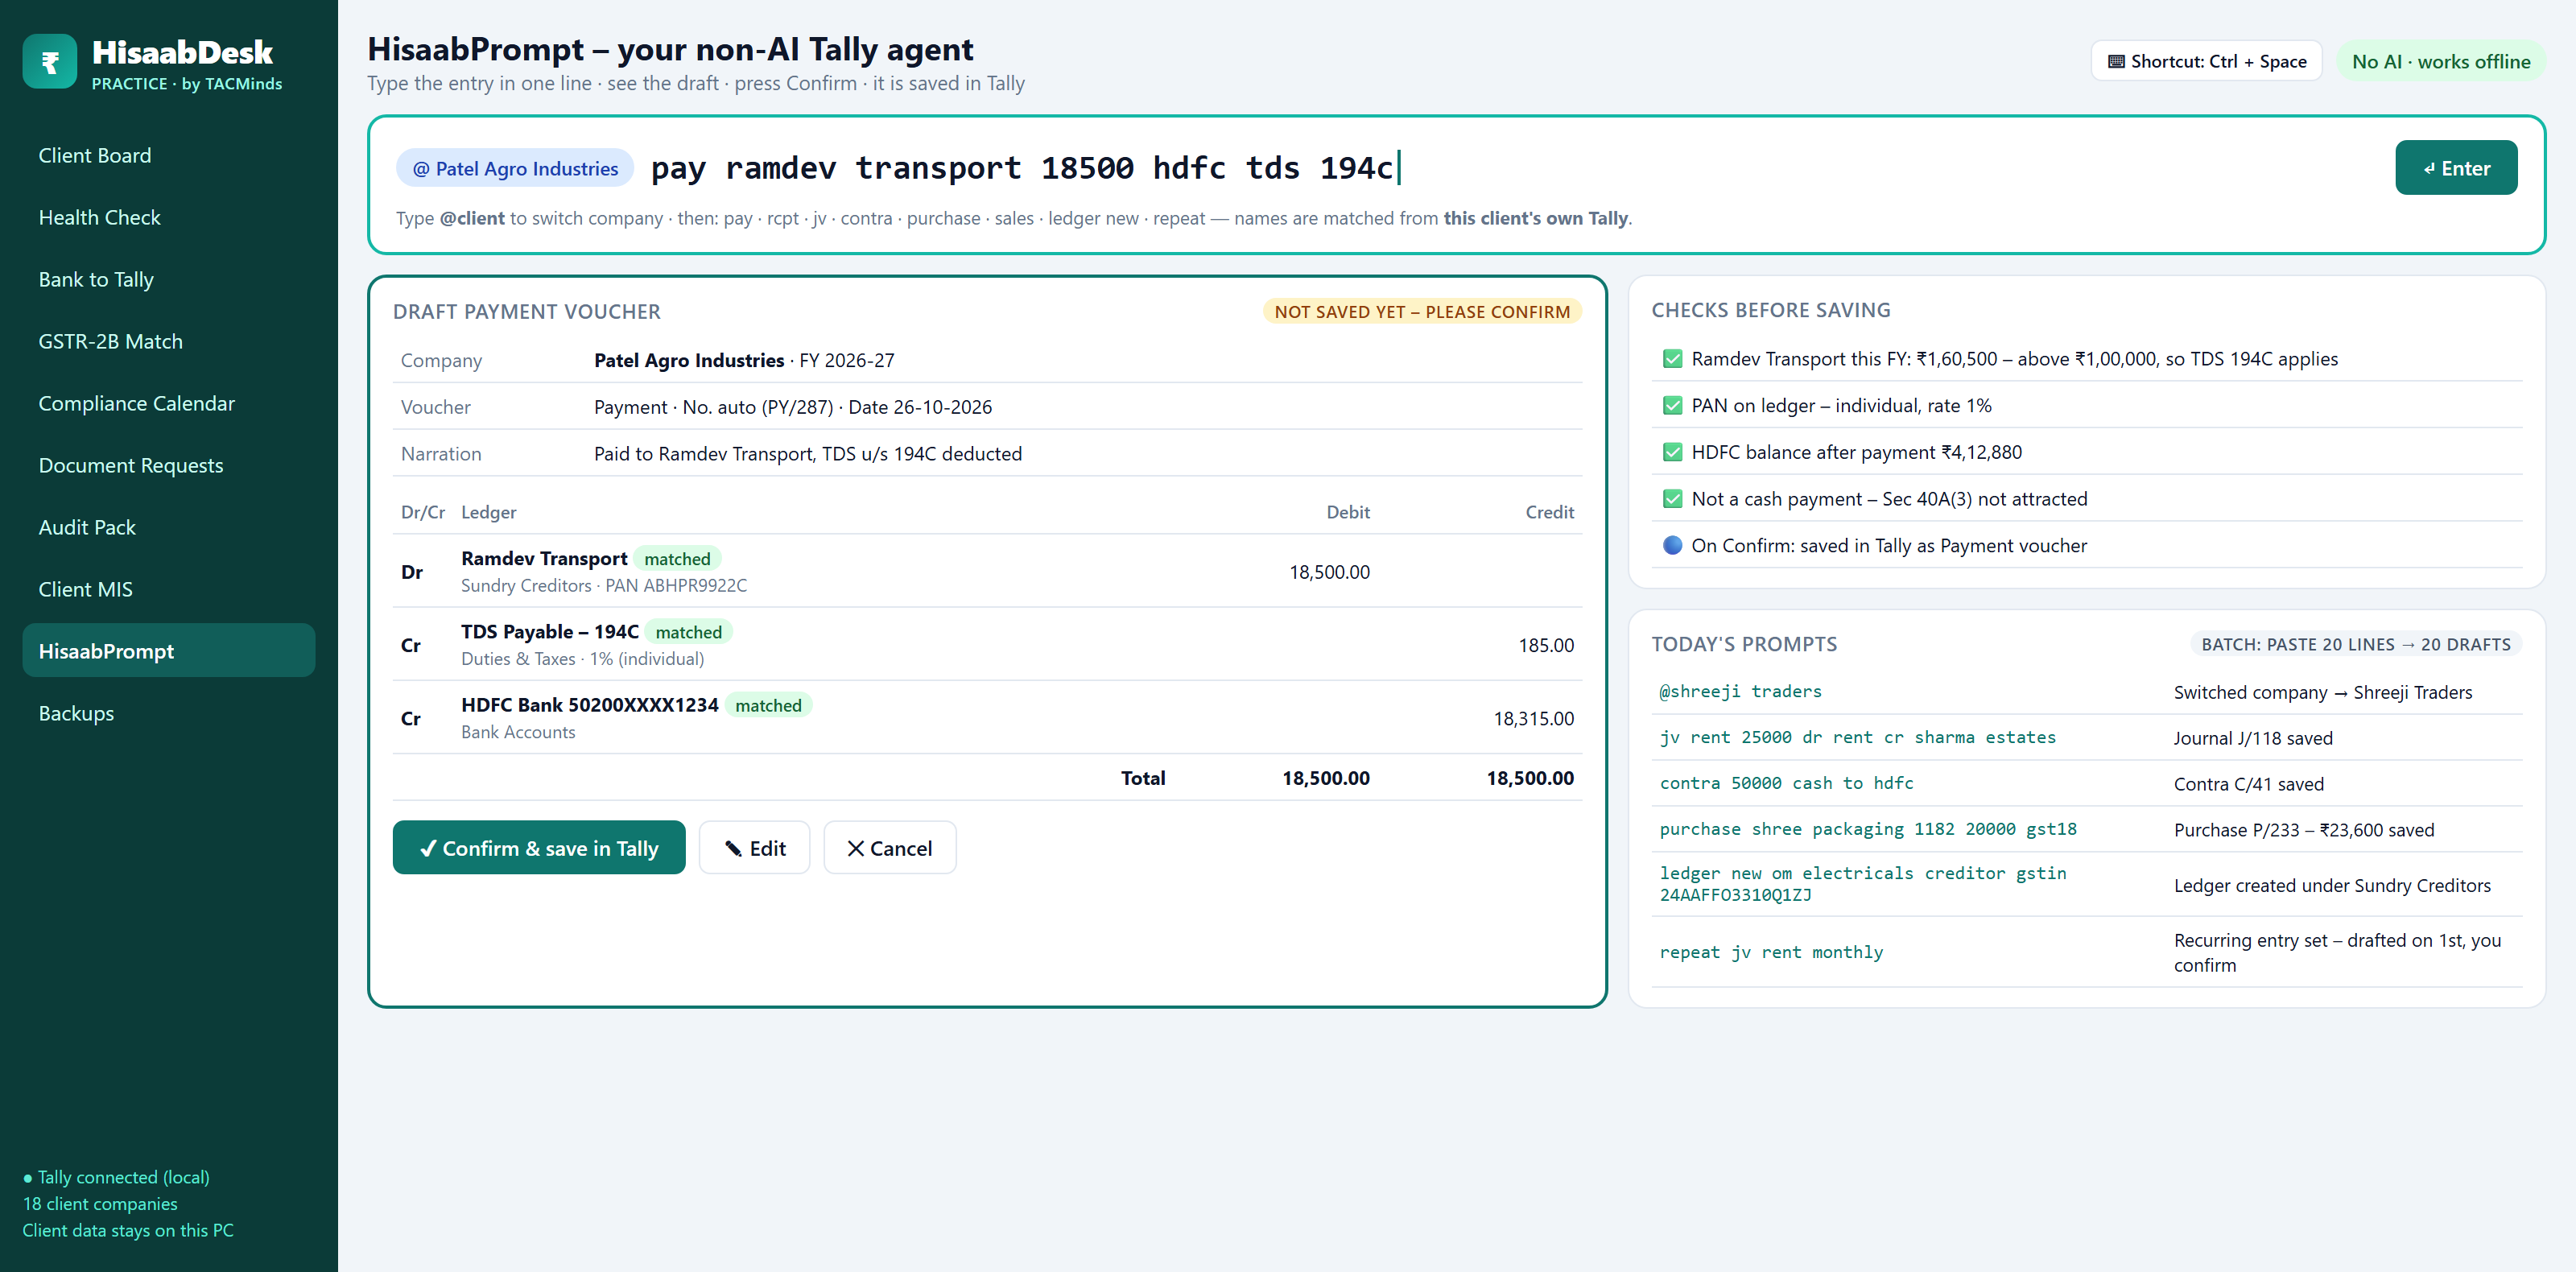Image resolution: width=2576 pixels, height=1272 pixels.
Task: Click the NOT SAVED YET – PLEASE CONFIRM badge
Action: 1421,311
